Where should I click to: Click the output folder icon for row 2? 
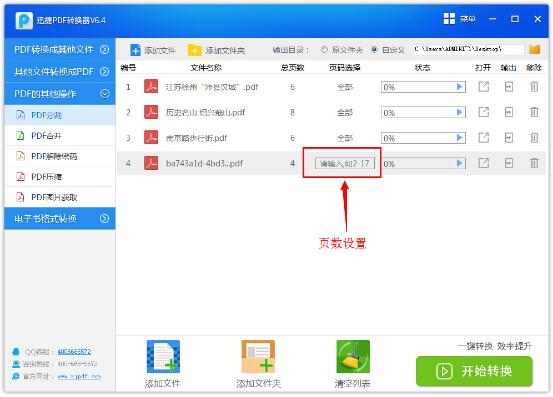click(x=509, y=112)
